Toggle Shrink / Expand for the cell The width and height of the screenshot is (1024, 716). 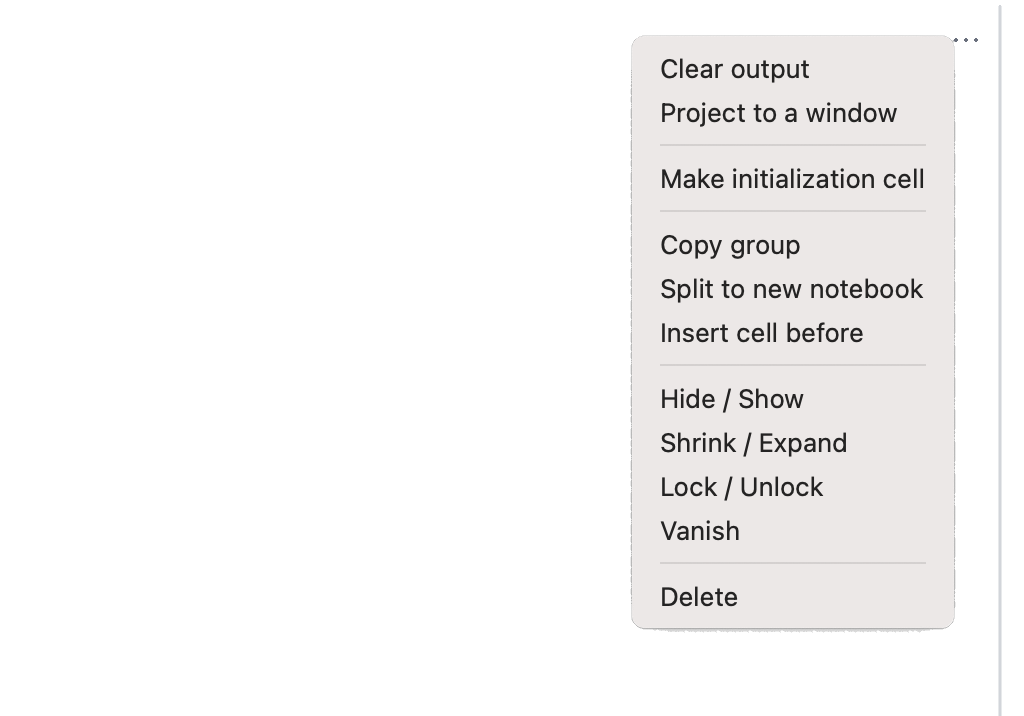point(753,444)
